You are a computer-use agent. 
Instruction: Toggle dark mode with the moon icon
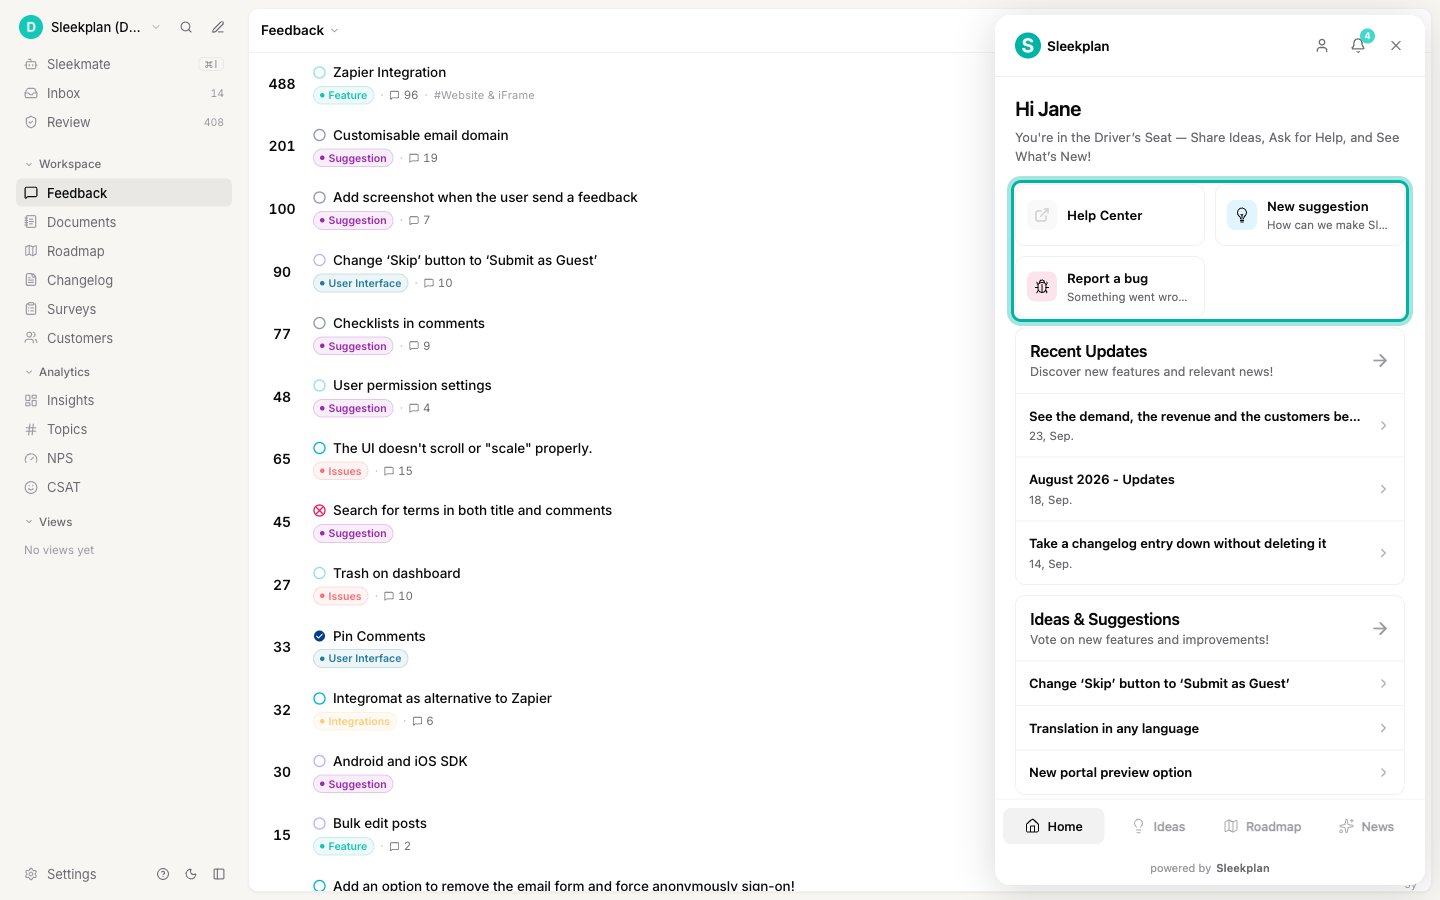pos(191,874)
